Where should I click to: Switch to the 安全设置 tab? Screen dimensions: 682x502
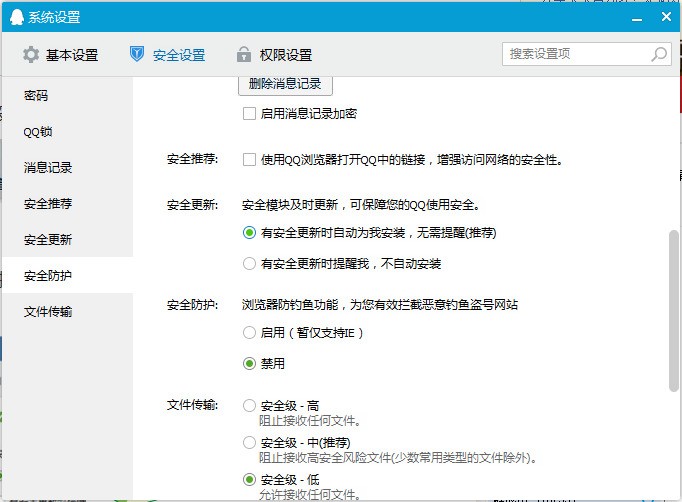click(x=167, y=55)
